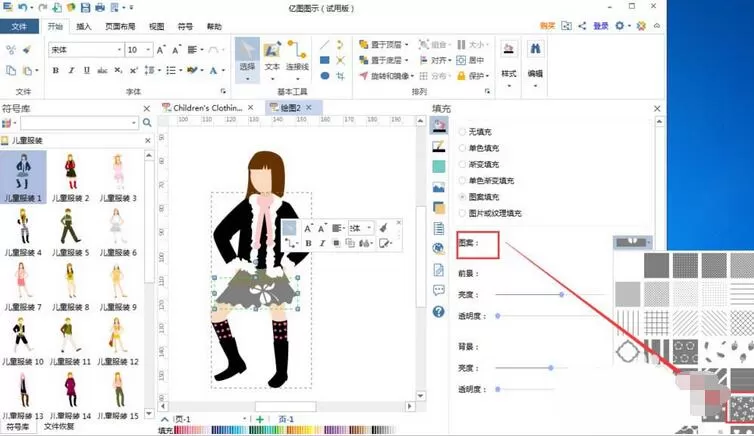
Task: Open the font size 10 dropdown
Action: point(148,50)
